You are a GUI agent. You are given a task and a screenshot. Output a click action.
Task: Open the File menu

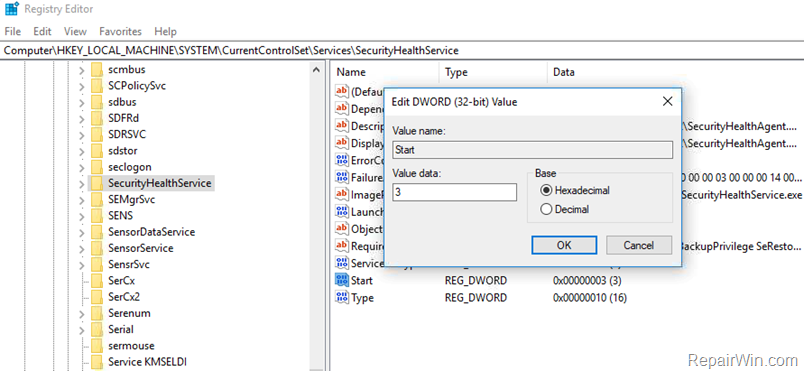[12, 31]
